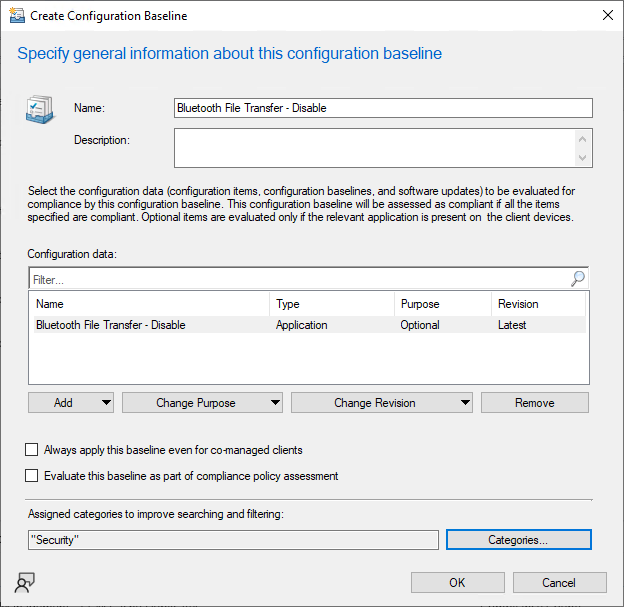Expand the Change Revision dropdown
Viewport: 624px width, 607px height.
pyautogui.click(x=382, y=403)
